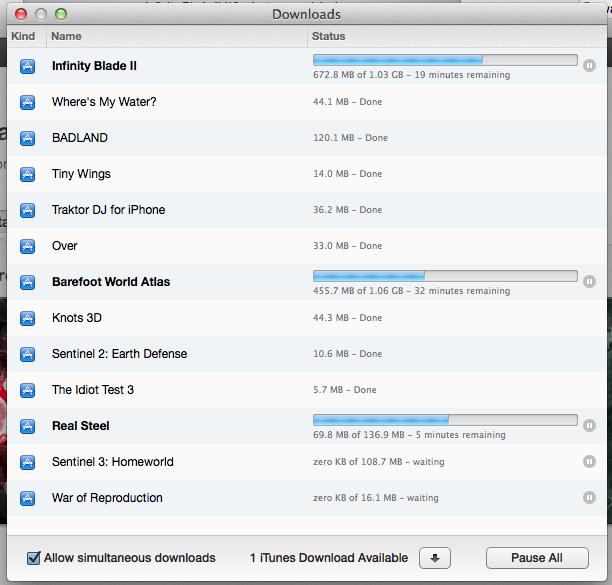Click the app icon next to Infinity Blade II
612x585 pixels.
tap(27, 66)
